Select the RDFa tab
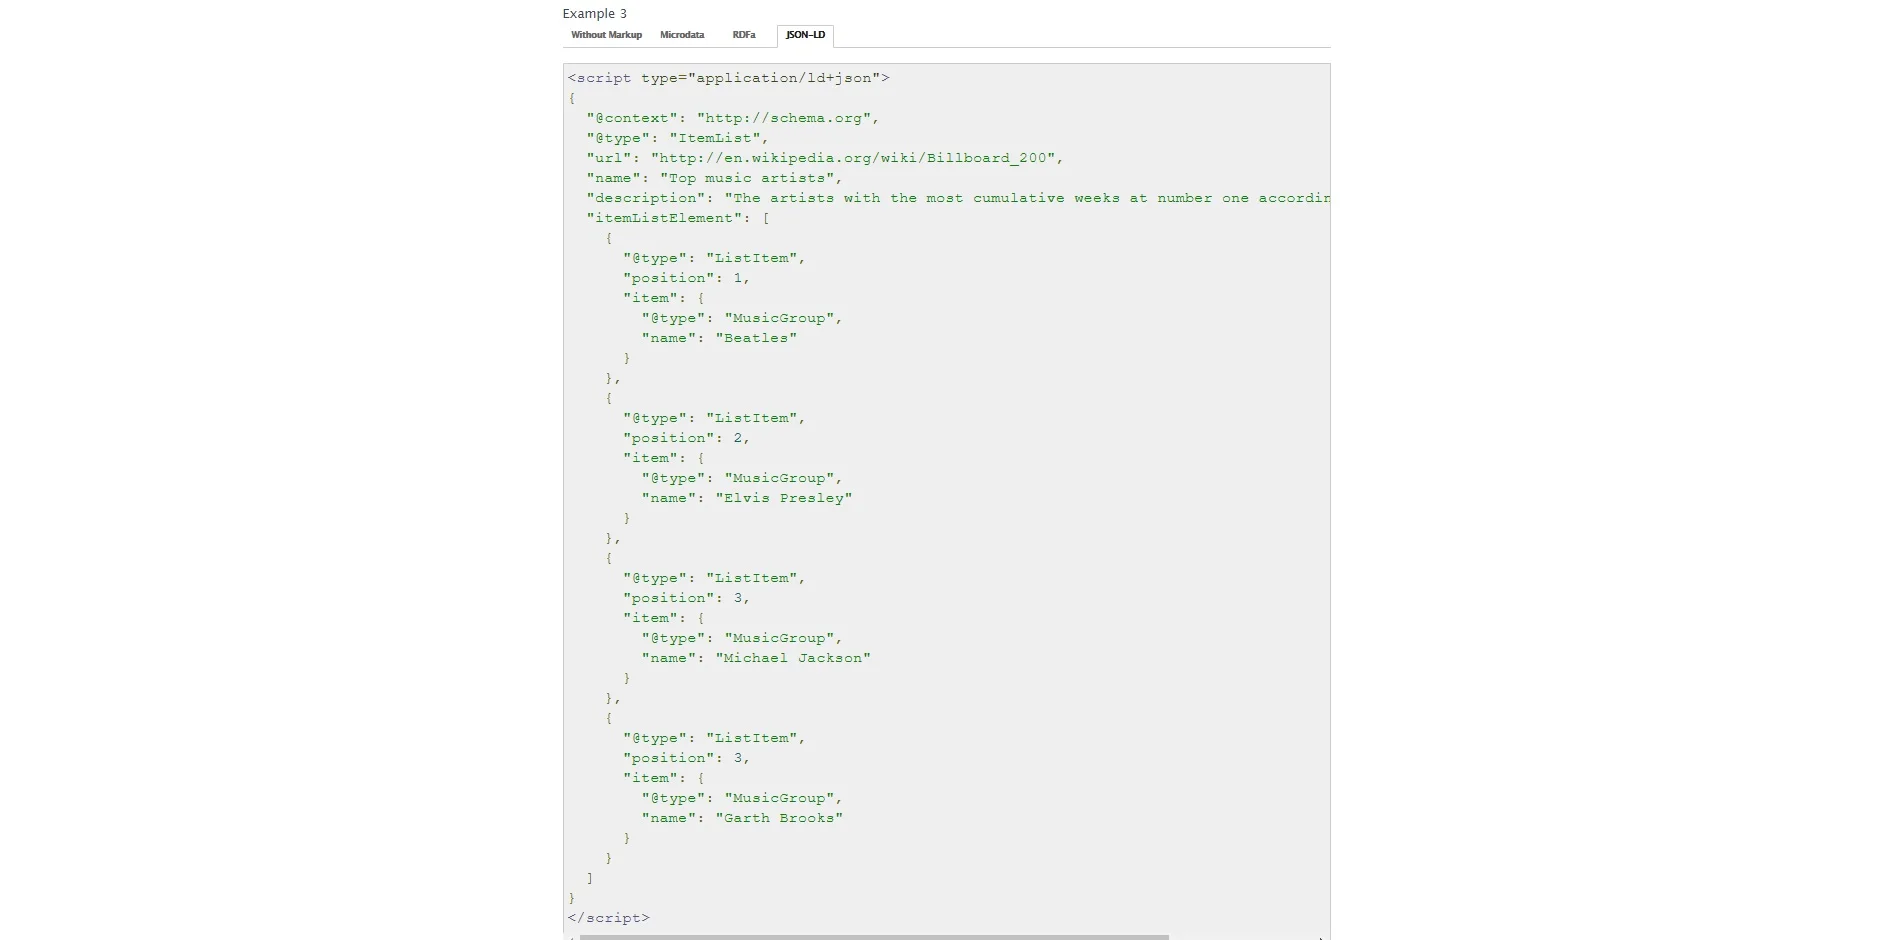Image resolution: width=1894 pixels, height=940 pixels. (744, 35)
